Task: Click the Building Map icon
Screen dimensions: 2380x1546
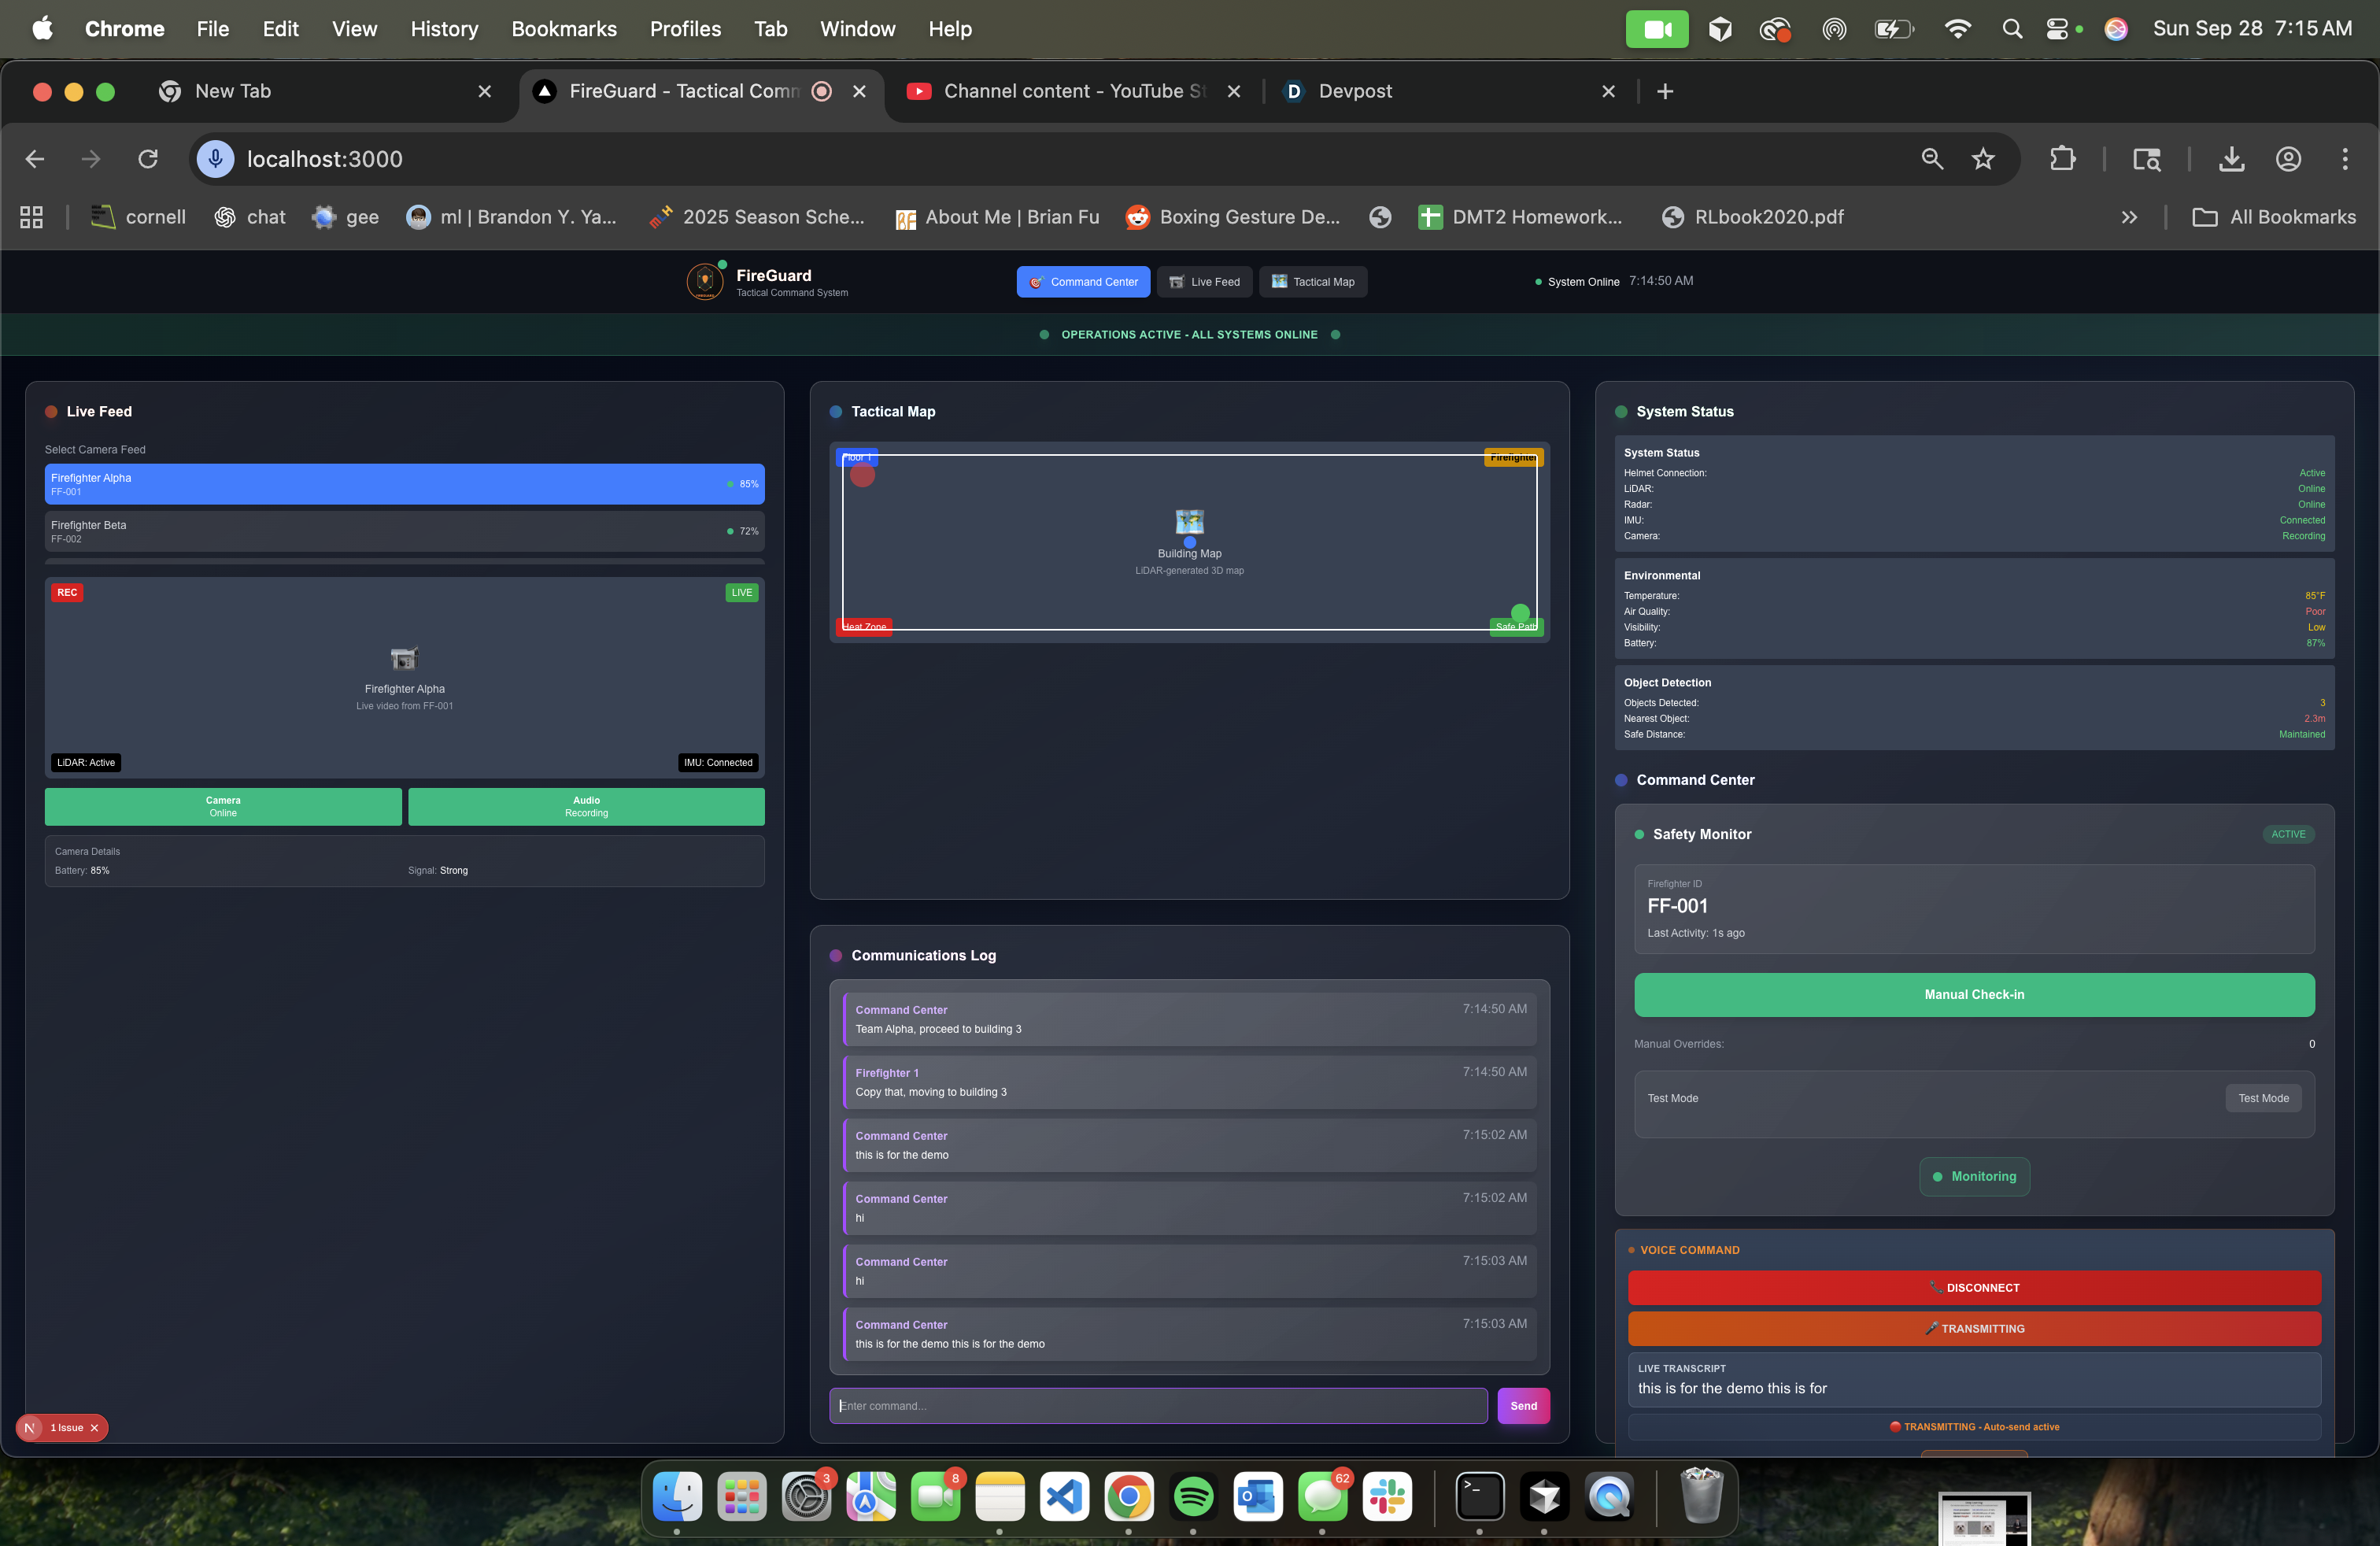Action: [x=1189, y=522]
